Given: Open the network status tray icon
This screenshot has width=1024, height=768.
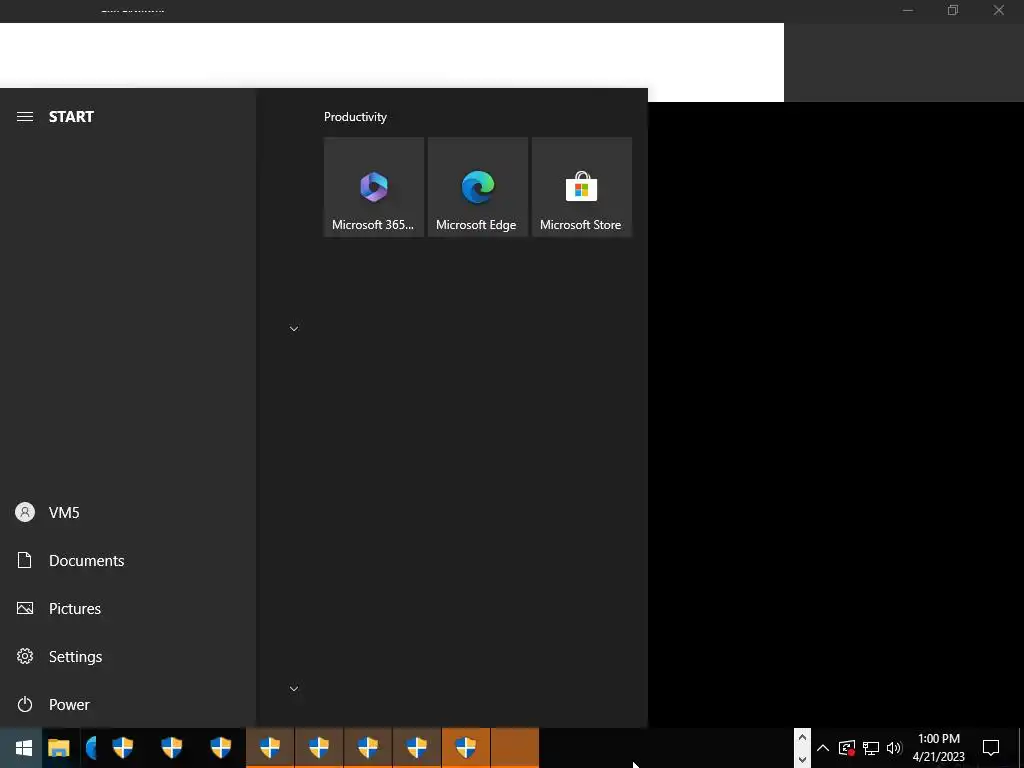Looking at the screenshot, I should click(x=871, y=748).
